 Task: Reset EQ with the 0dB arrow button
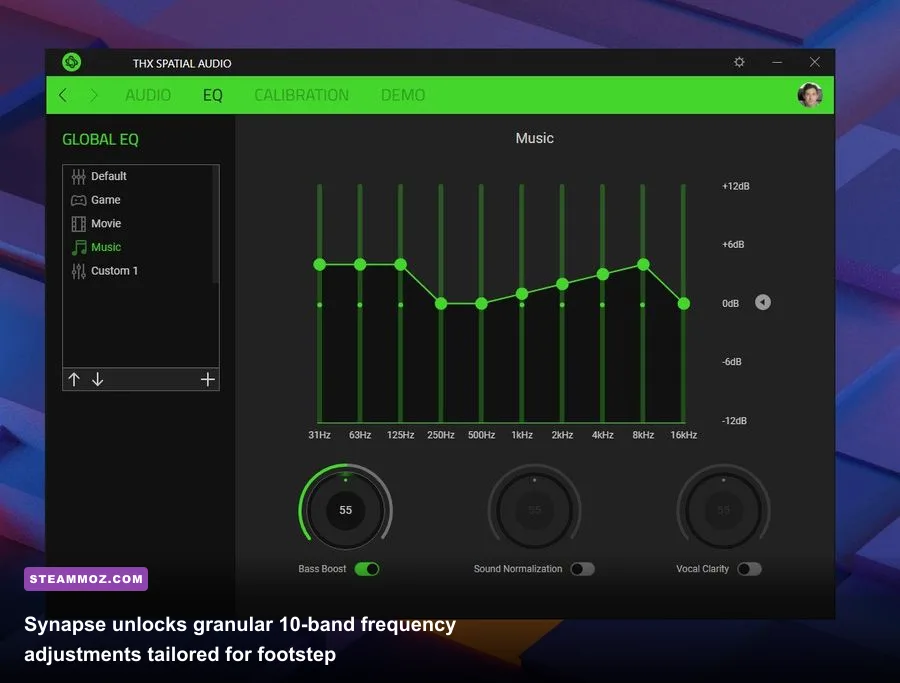pyautogui.click(x=763, y=302)
